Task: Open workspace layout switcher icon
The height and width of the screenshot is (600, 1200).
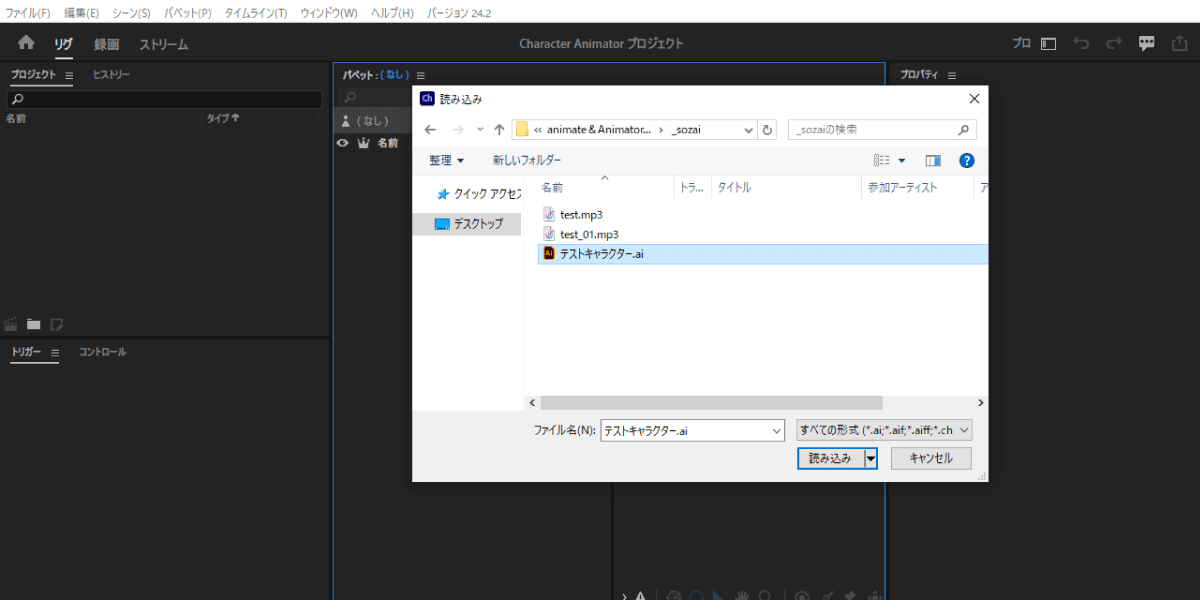Action: click(x=1048, y=44)
